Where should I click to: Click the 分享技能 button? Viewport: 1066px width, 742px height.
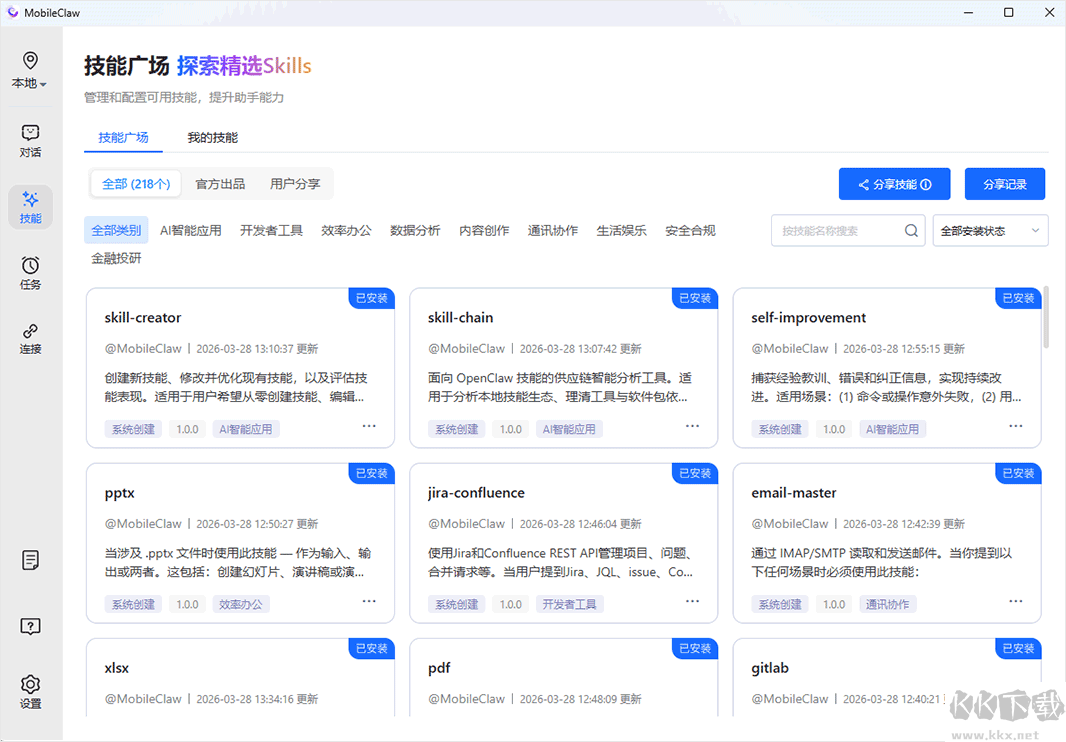pos(894,184)
